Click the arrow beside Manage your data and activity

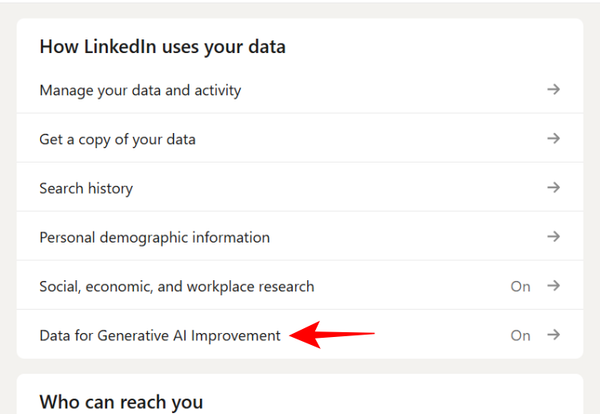click(x=553, y=90)
